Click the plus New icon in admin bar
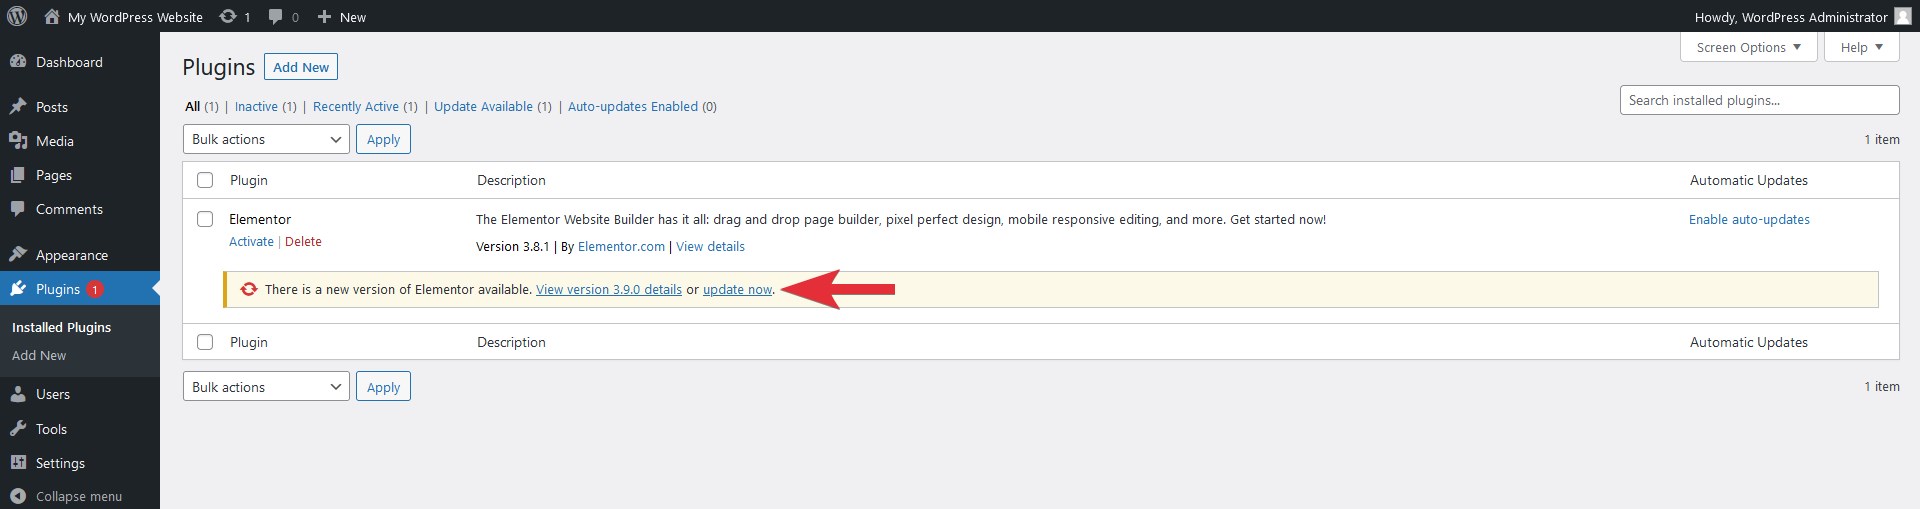The image size is (1920, 509). (324, 17)
